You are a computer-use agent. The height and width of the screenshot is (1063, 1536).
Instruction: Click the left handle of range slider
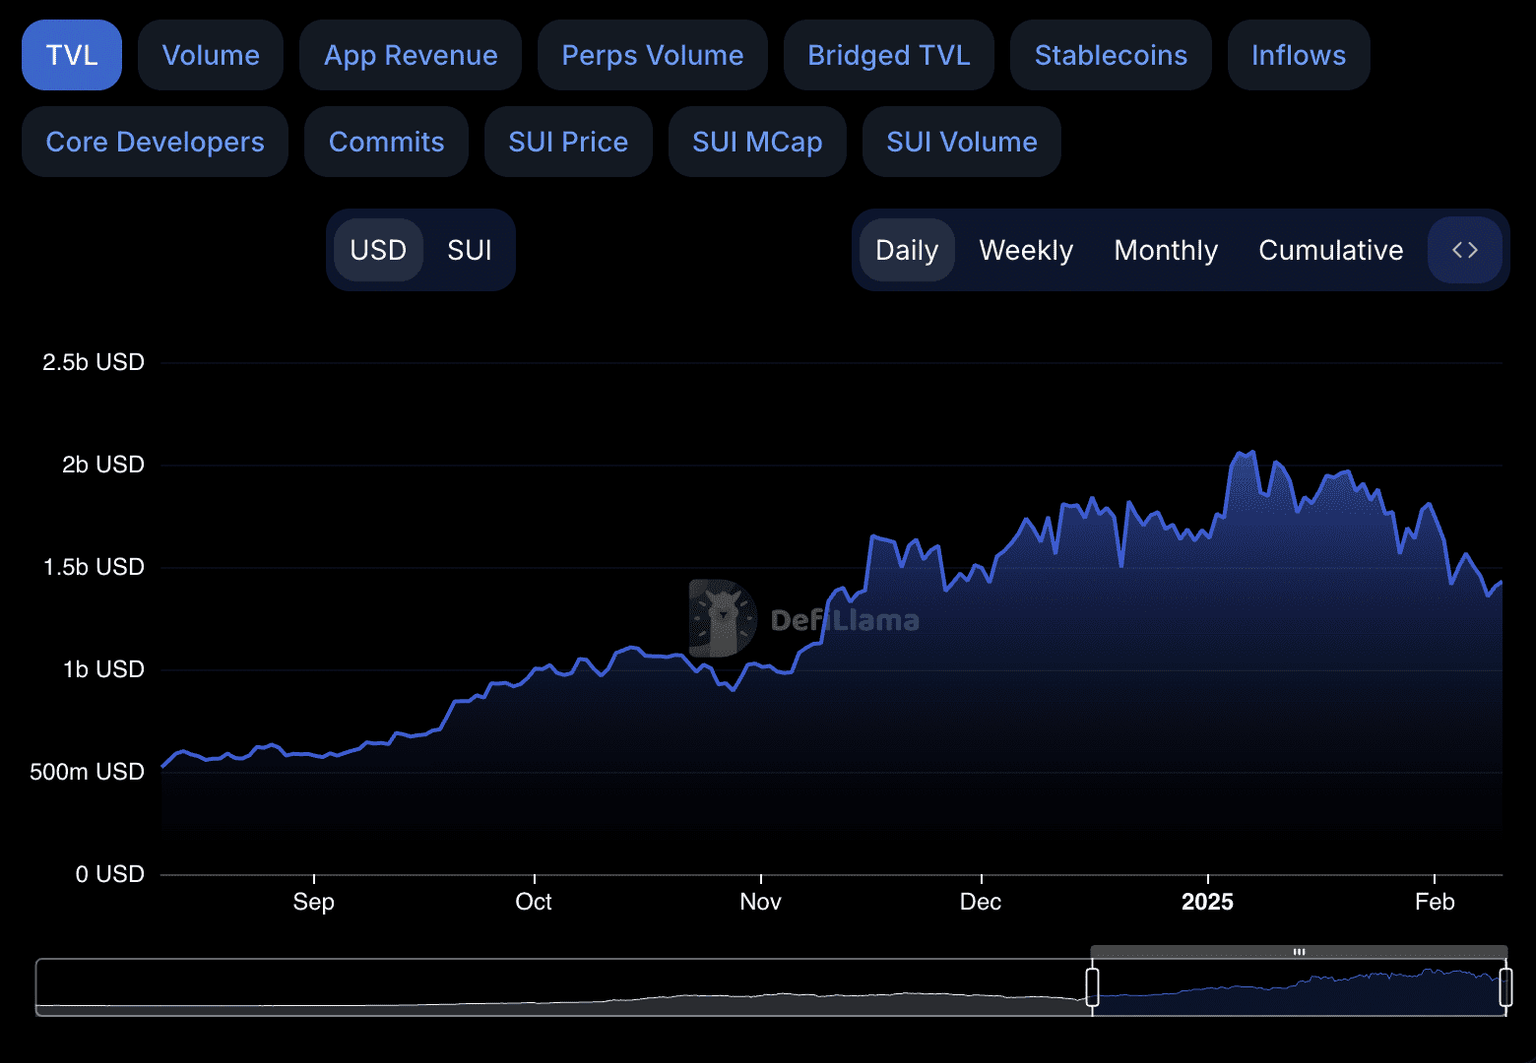coord(1092,987)
